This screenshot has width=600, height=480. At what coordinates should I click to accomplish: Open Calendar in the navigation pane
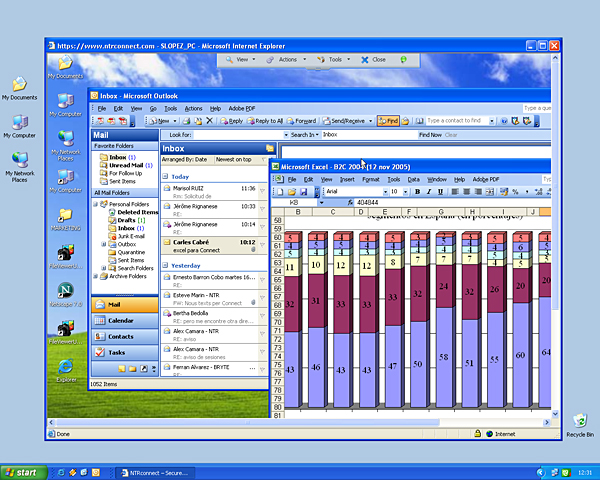click(120, 320)
